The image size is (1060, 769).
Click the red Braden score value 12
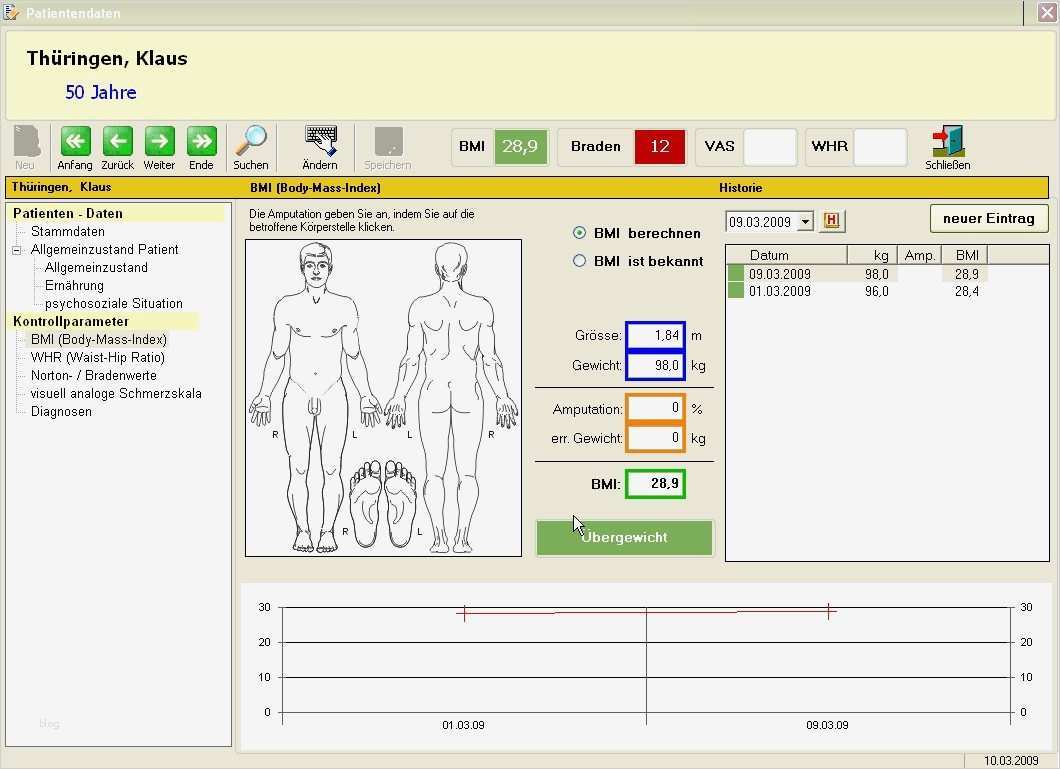[x=659, y=146]
